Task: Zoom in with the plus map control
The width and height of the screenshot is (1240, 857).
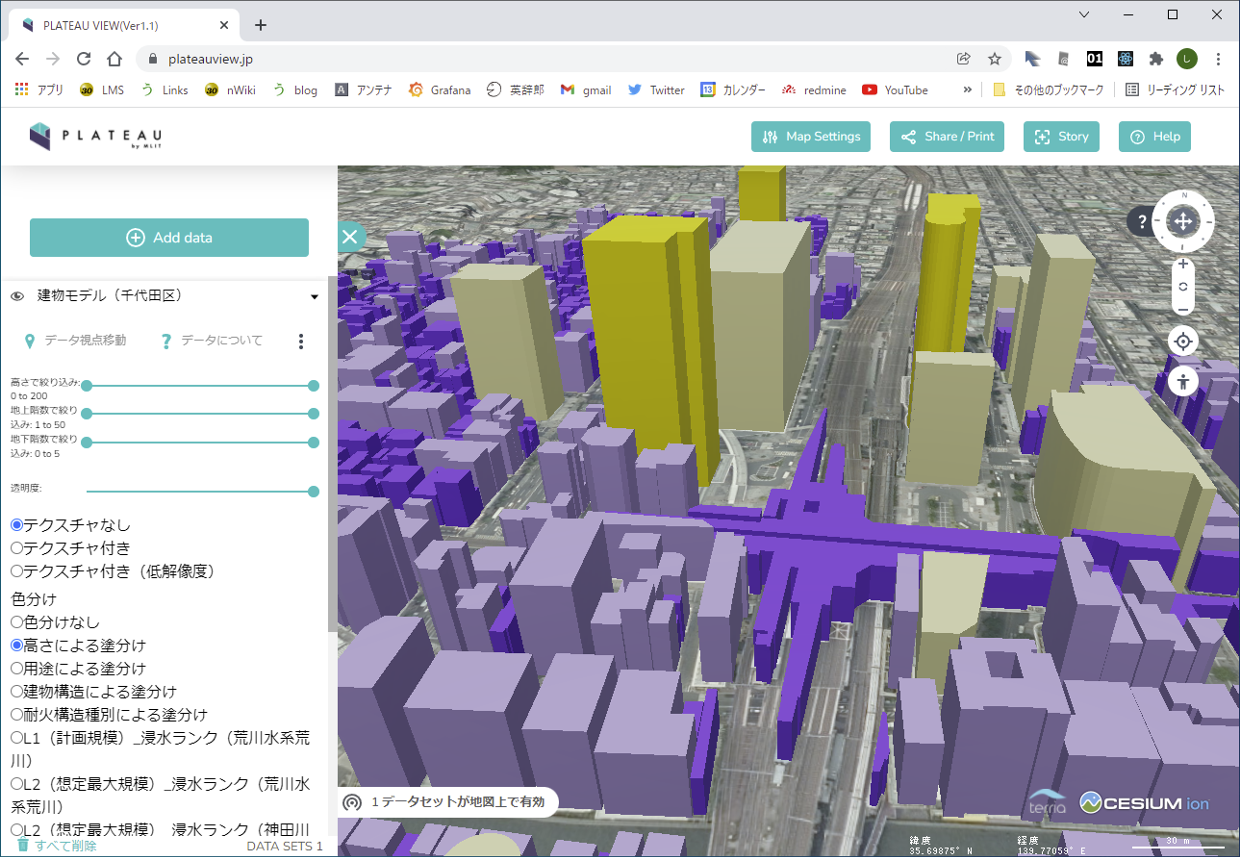Action: [1183, 265]
